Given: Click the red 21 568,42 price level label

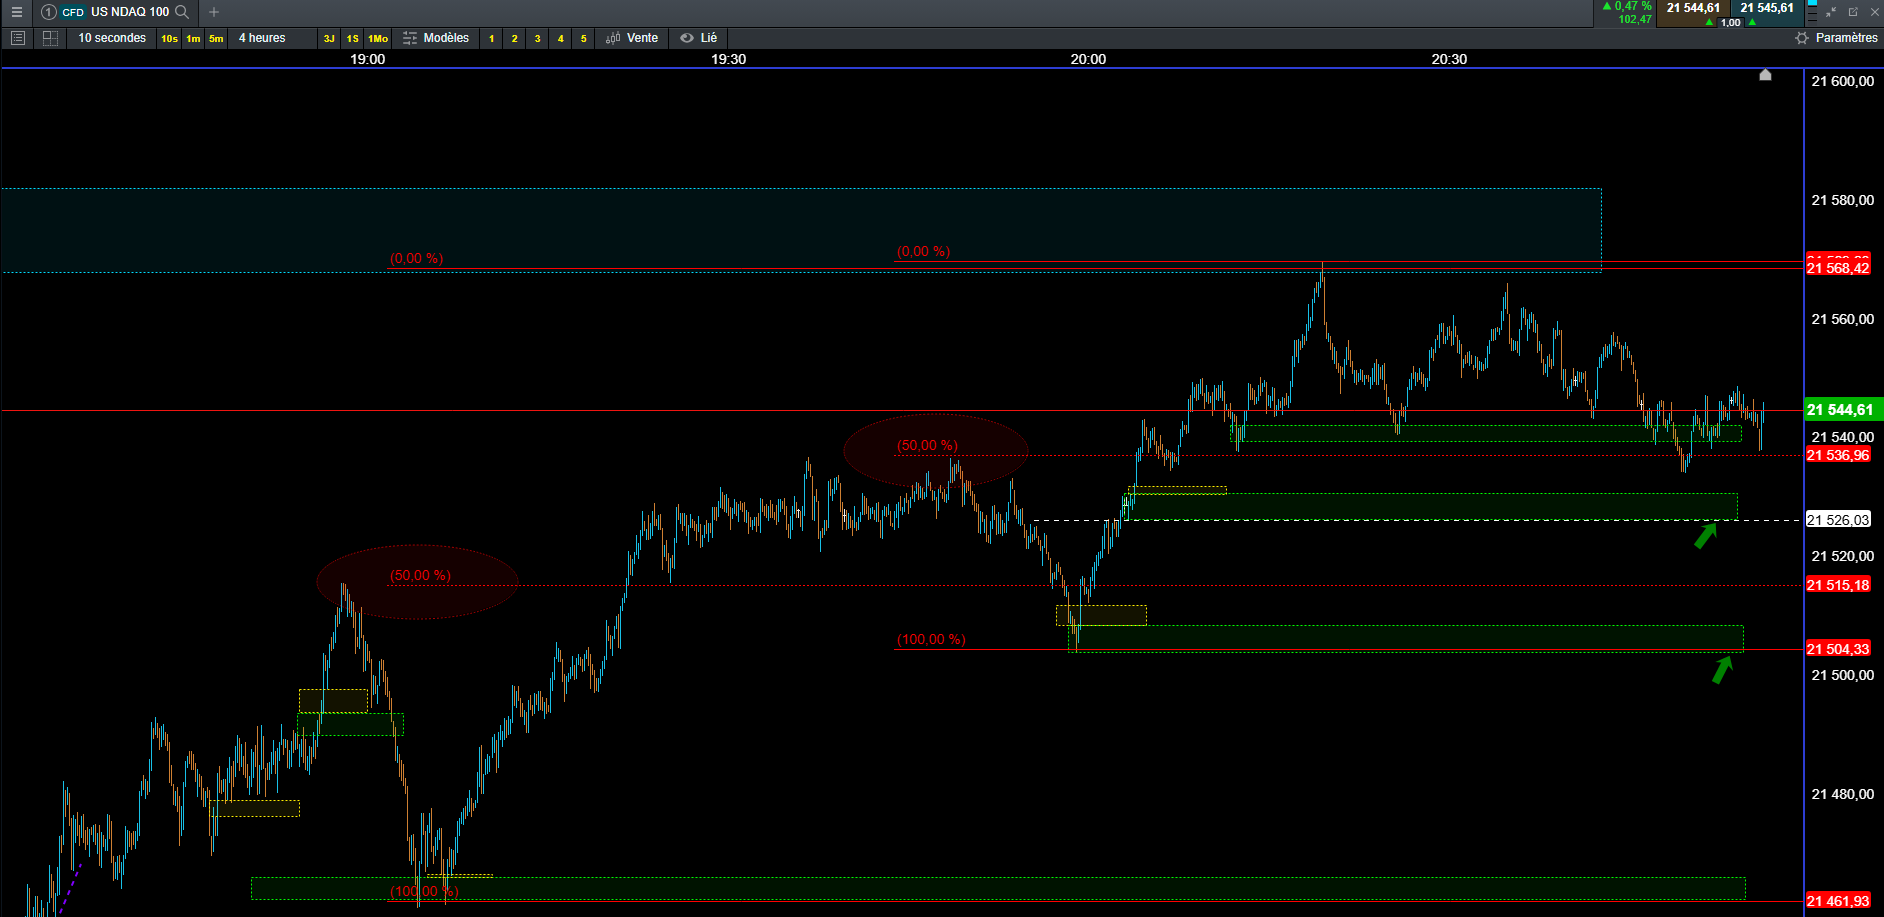Looking at the screenshot, I should click(1838, 268).
